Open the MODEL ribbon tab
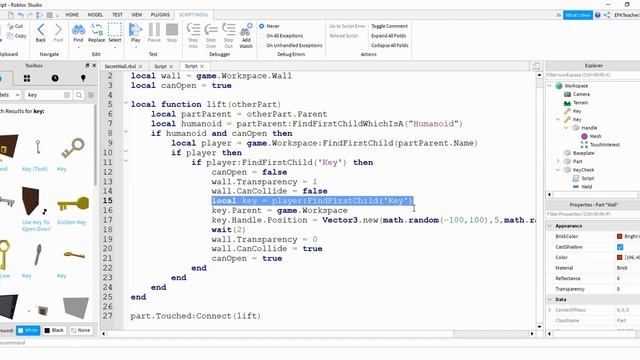This screenshot has width=640, height=360. click(95, 15)
